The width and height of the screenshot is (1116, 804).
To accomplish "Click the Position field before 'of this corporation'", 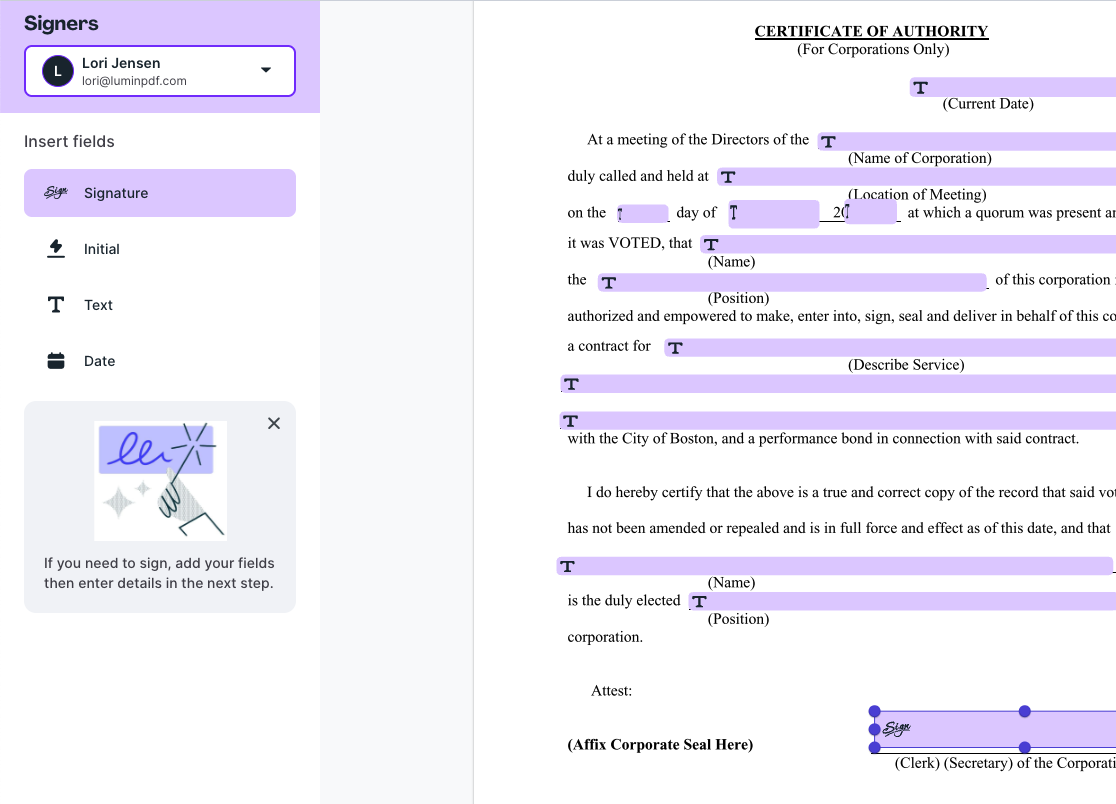I will pos(792,282).
